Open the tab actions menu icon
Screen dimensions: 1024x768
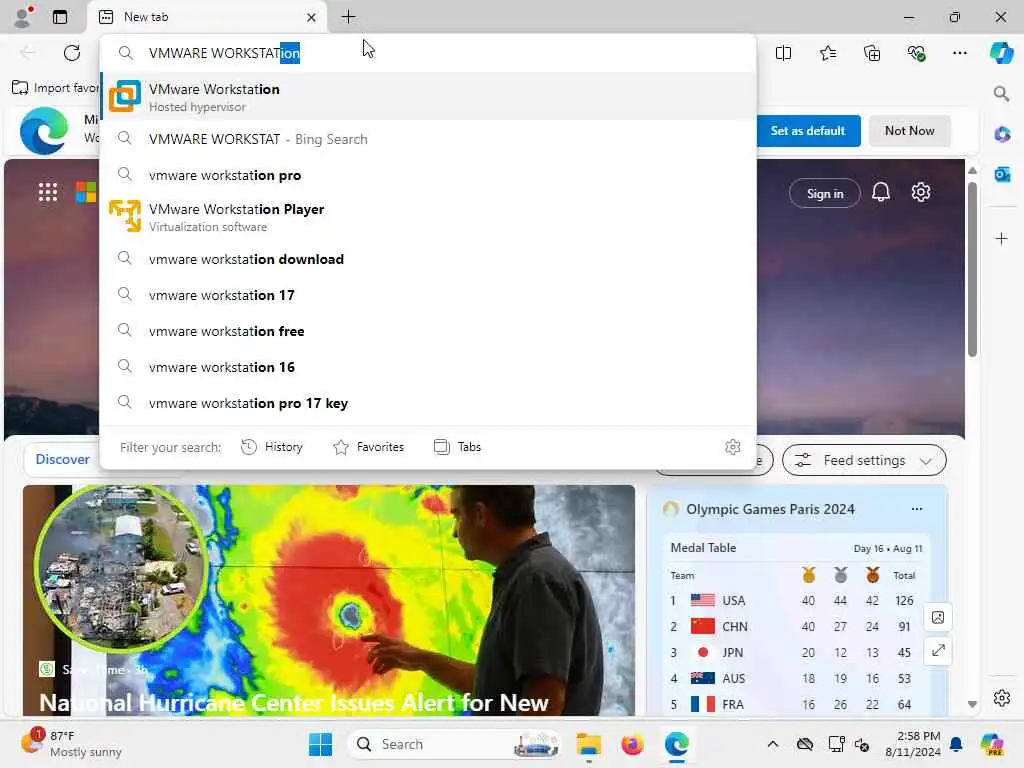point(60,17)
